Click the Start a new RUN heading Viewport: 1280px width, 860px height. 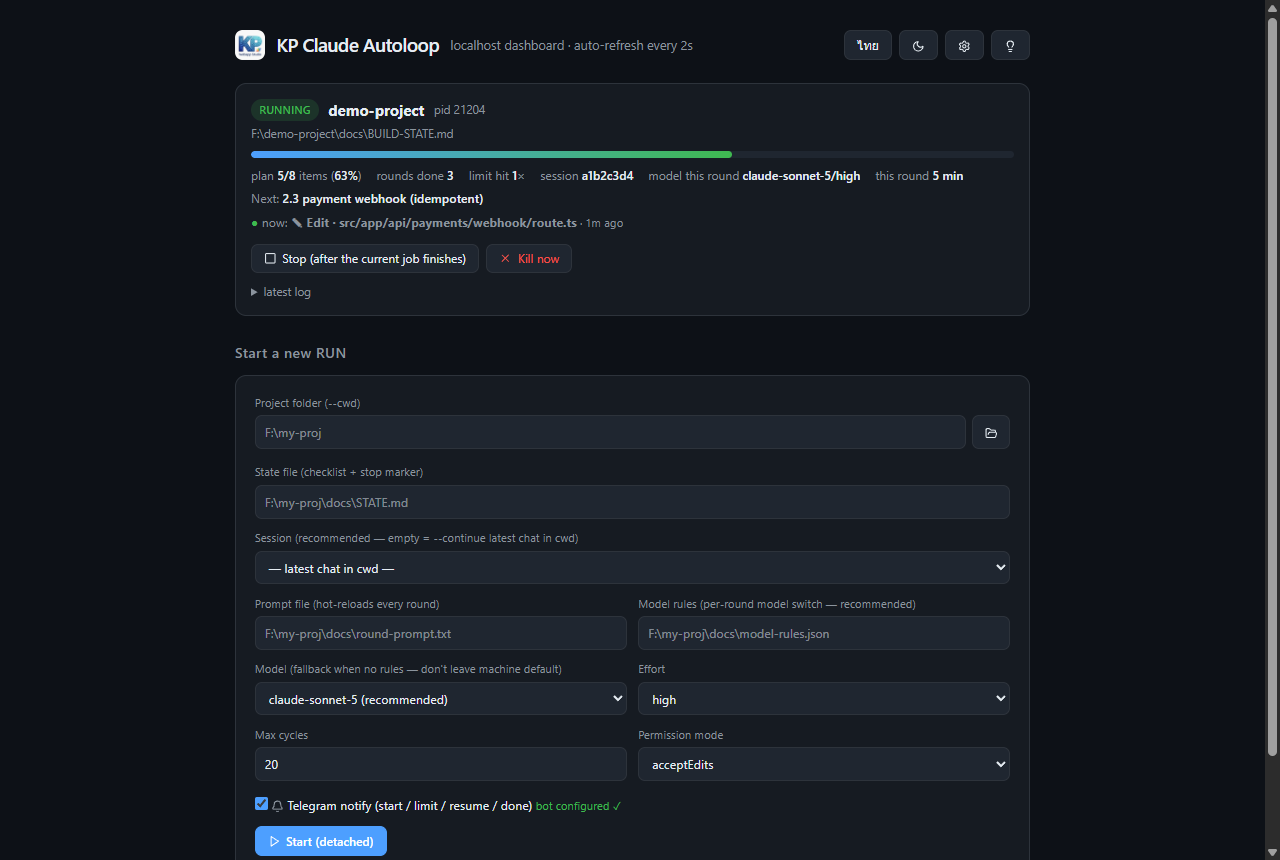(290, 353)
